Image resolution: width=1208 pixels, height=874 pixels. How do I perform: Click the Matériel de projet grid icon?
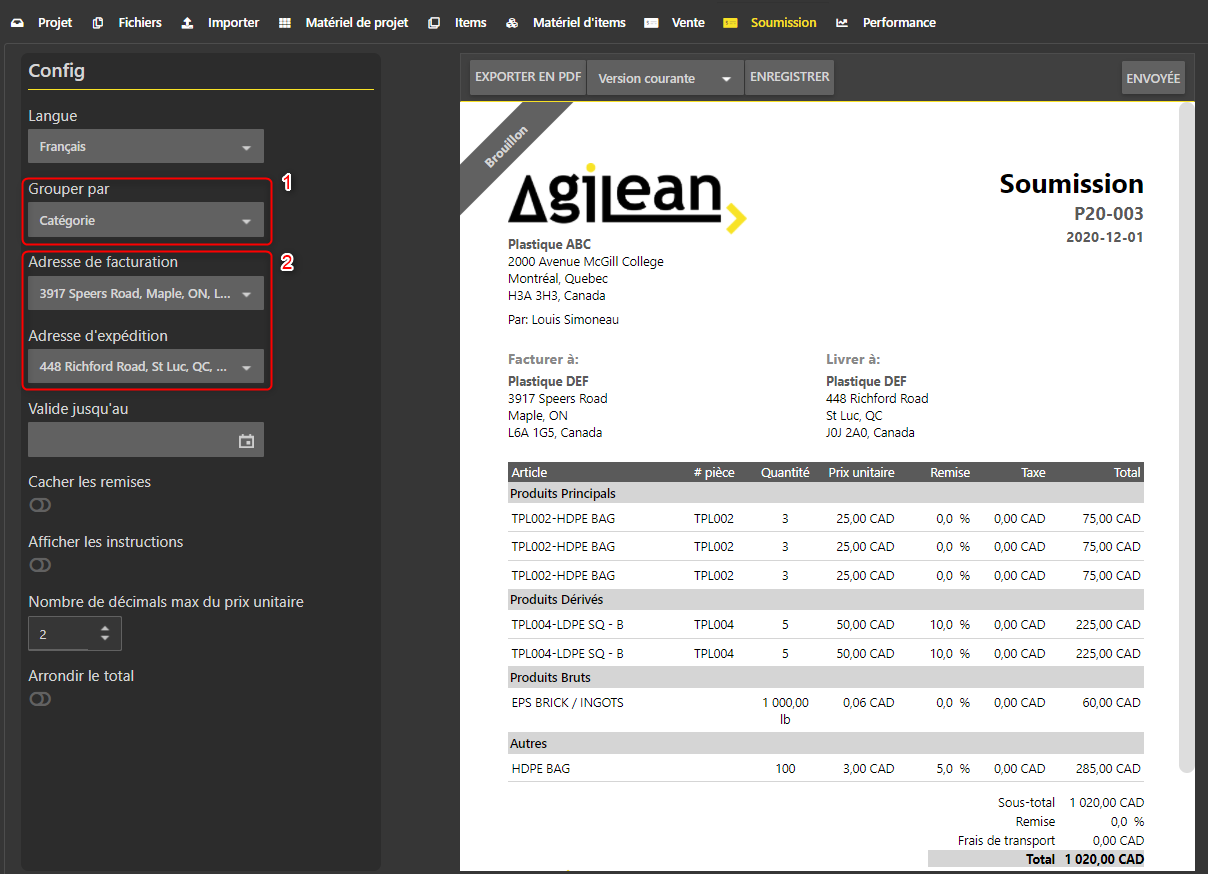coord(285,22)
